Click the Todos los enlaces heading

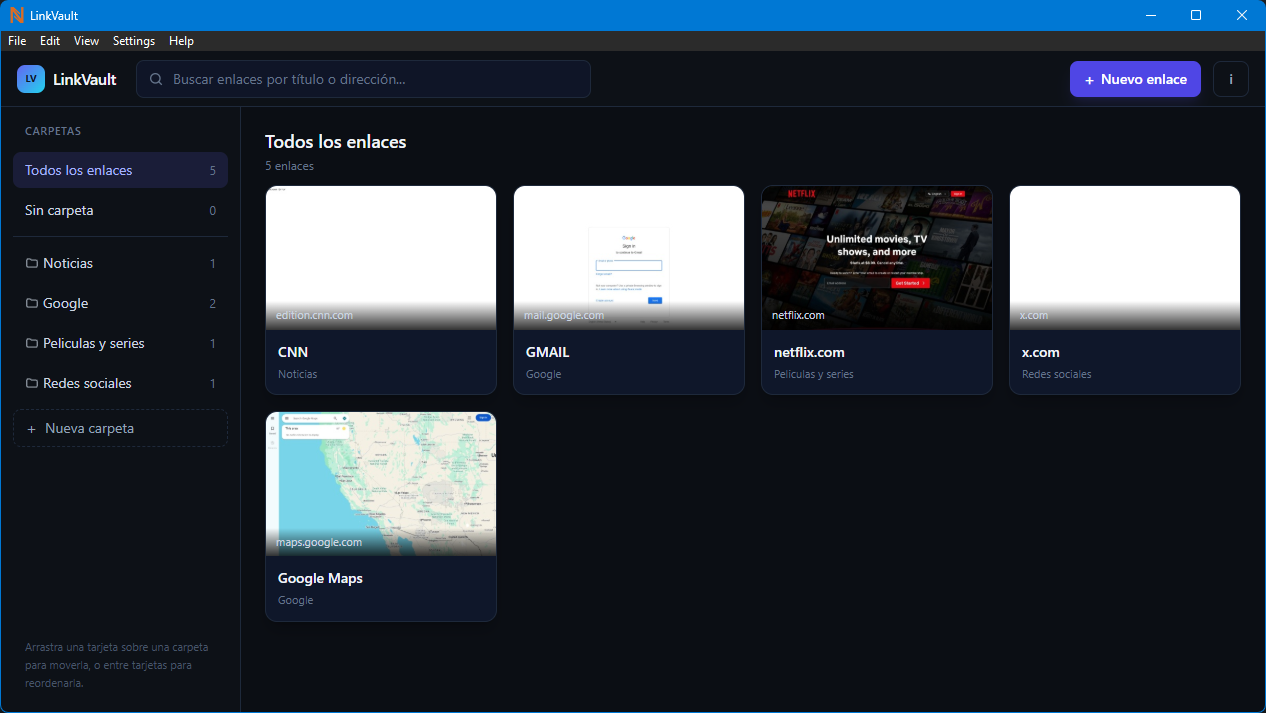336,142
